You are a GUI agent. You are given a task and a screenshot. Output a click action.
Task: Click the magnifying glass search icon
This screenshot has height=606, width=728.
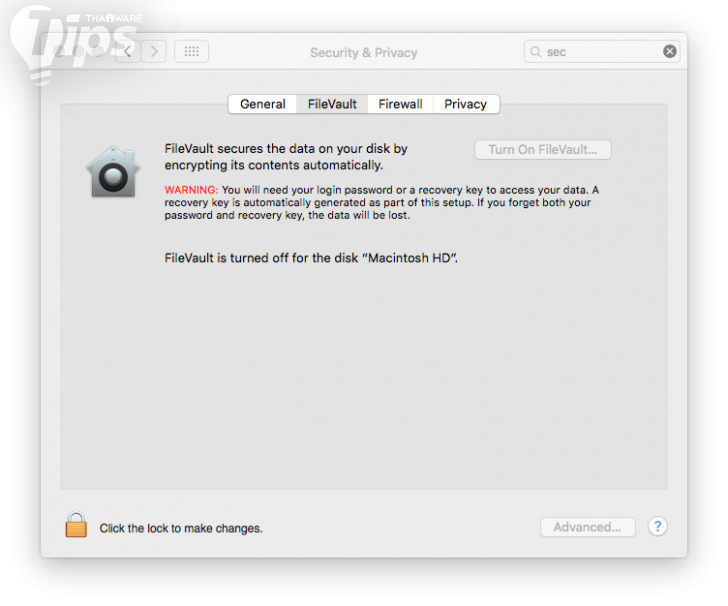coord(536,52)
